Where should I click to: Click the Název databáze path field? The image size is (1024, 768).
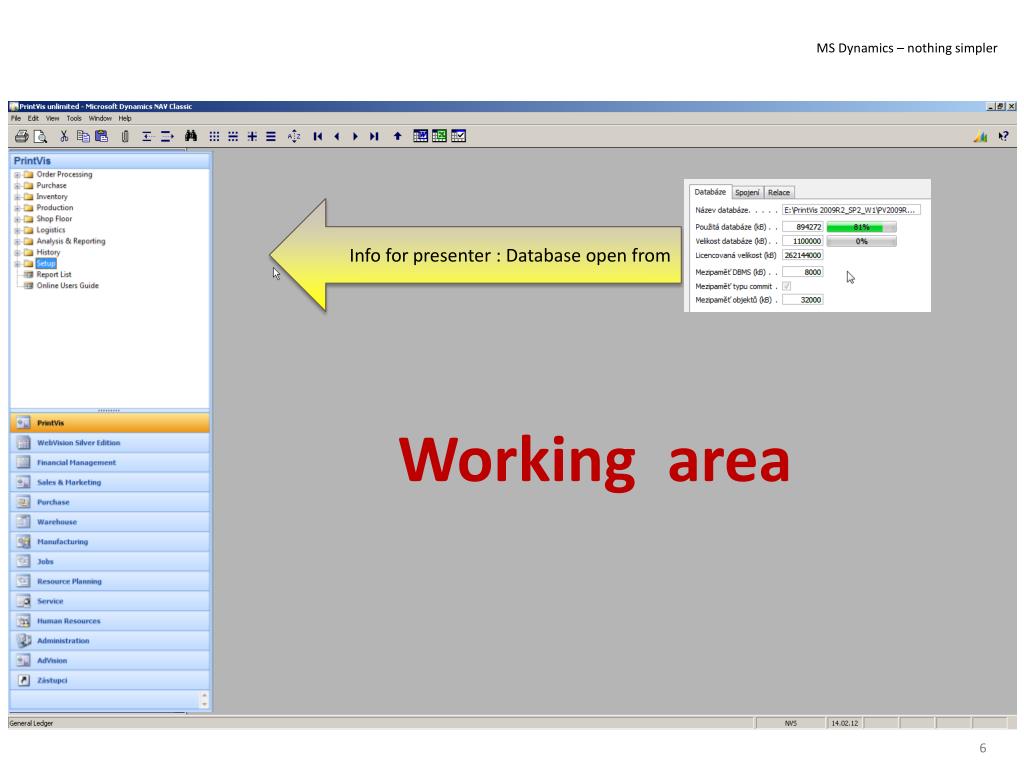pos(852,210)
